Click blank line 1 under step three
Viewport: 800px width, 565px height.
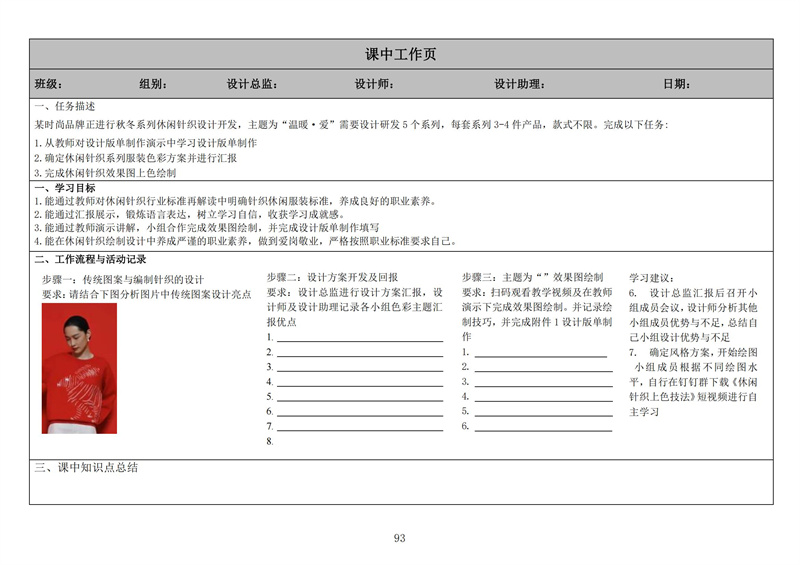pyautogui.click(x=541, y=354)
